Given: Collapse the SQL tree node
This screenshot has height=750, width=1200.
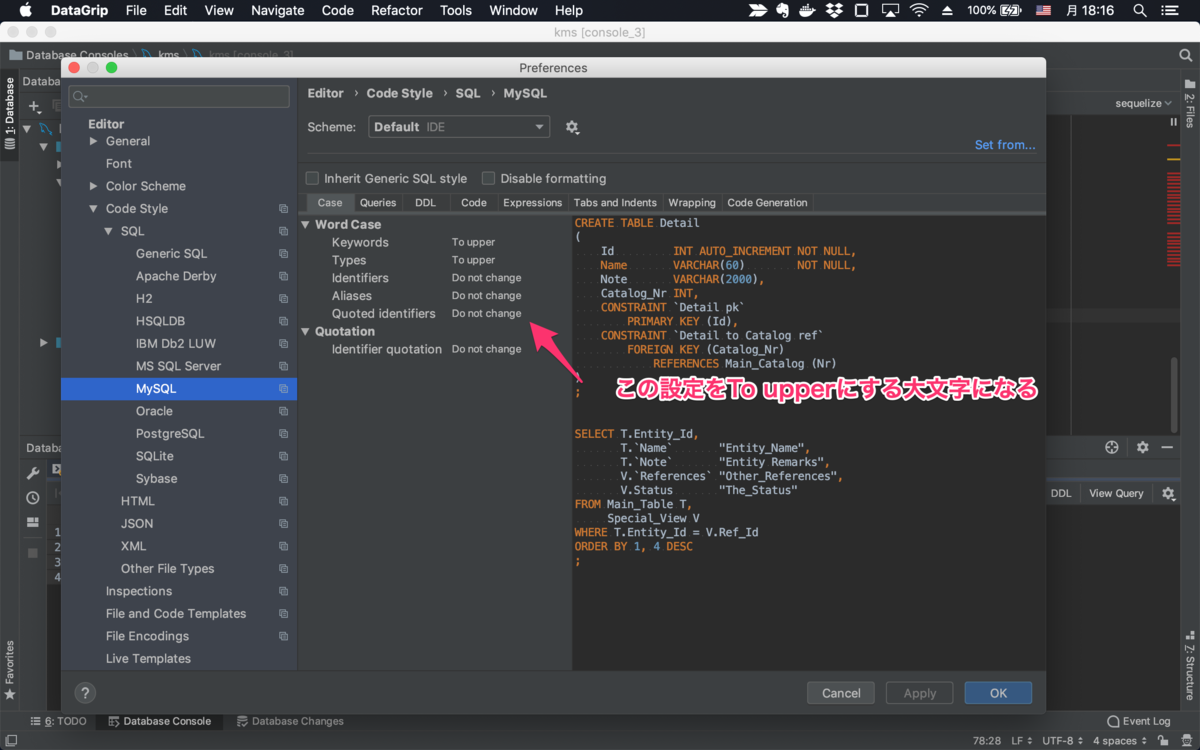Looking at the screenshot, I should [x=109, y=231].
